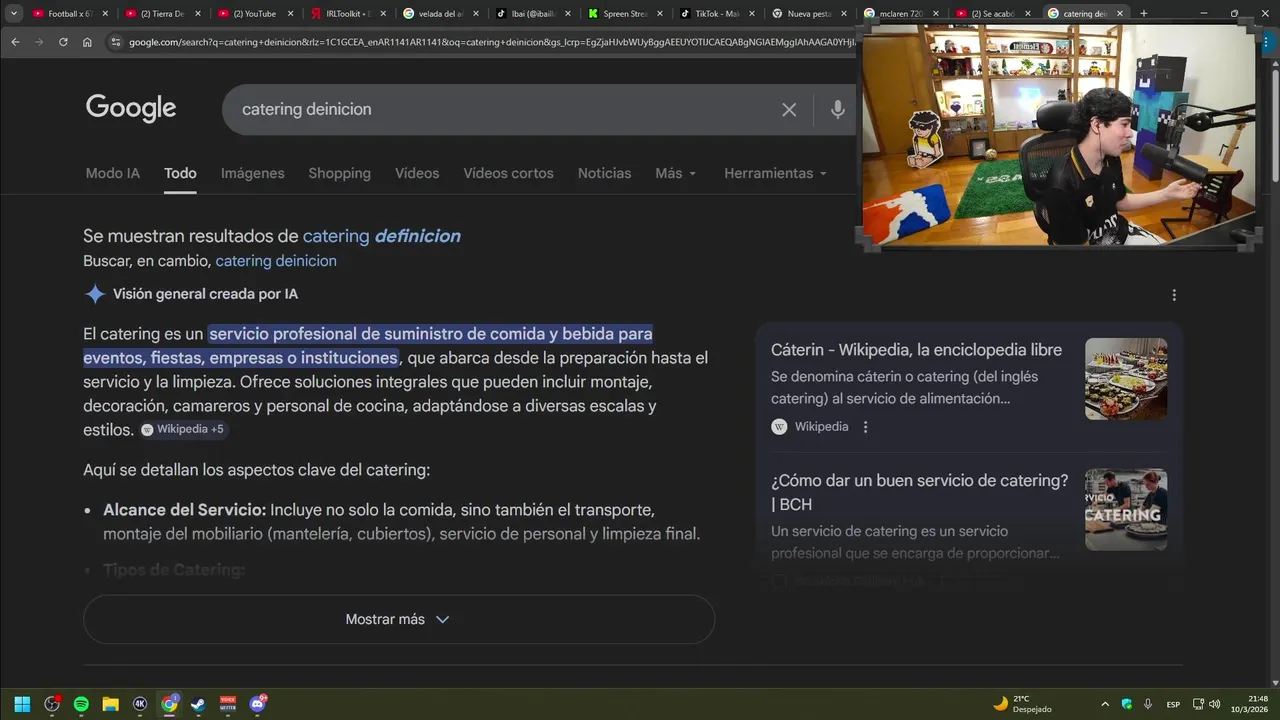Go back to previous page
Screen dimensions: 1280x720
click(x=15, y=42)
